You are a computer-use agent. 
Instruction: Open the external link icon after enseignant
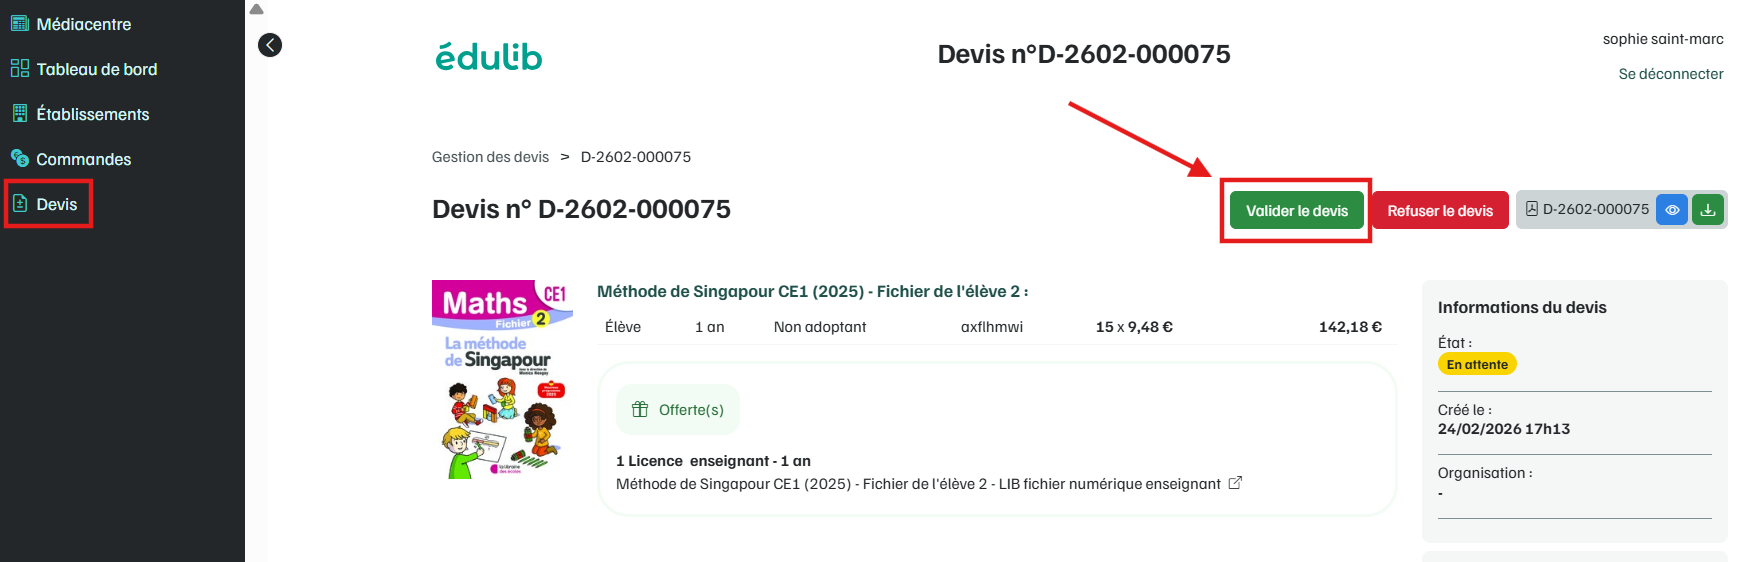click(1235, 483)
